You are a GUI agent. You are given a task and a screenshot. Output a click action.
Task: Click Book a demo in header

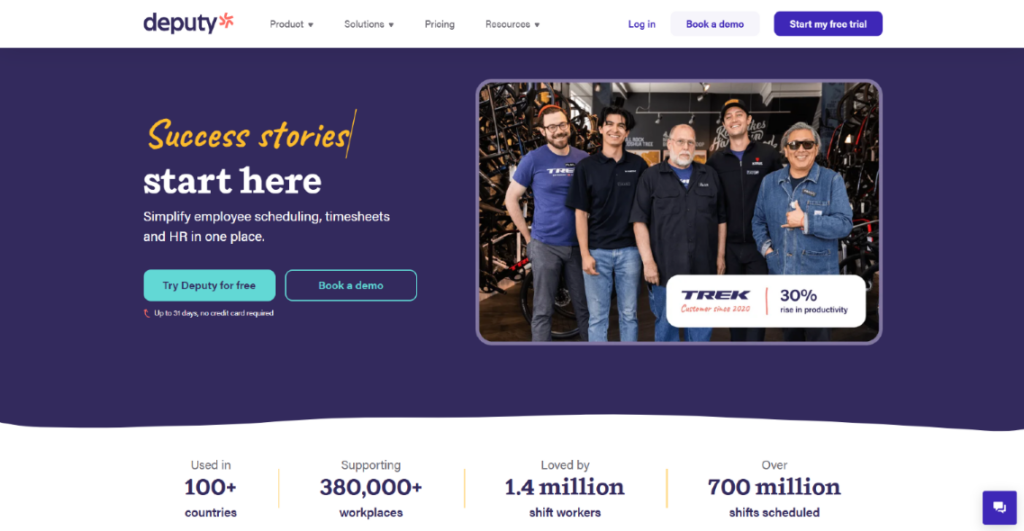(714, 24)
